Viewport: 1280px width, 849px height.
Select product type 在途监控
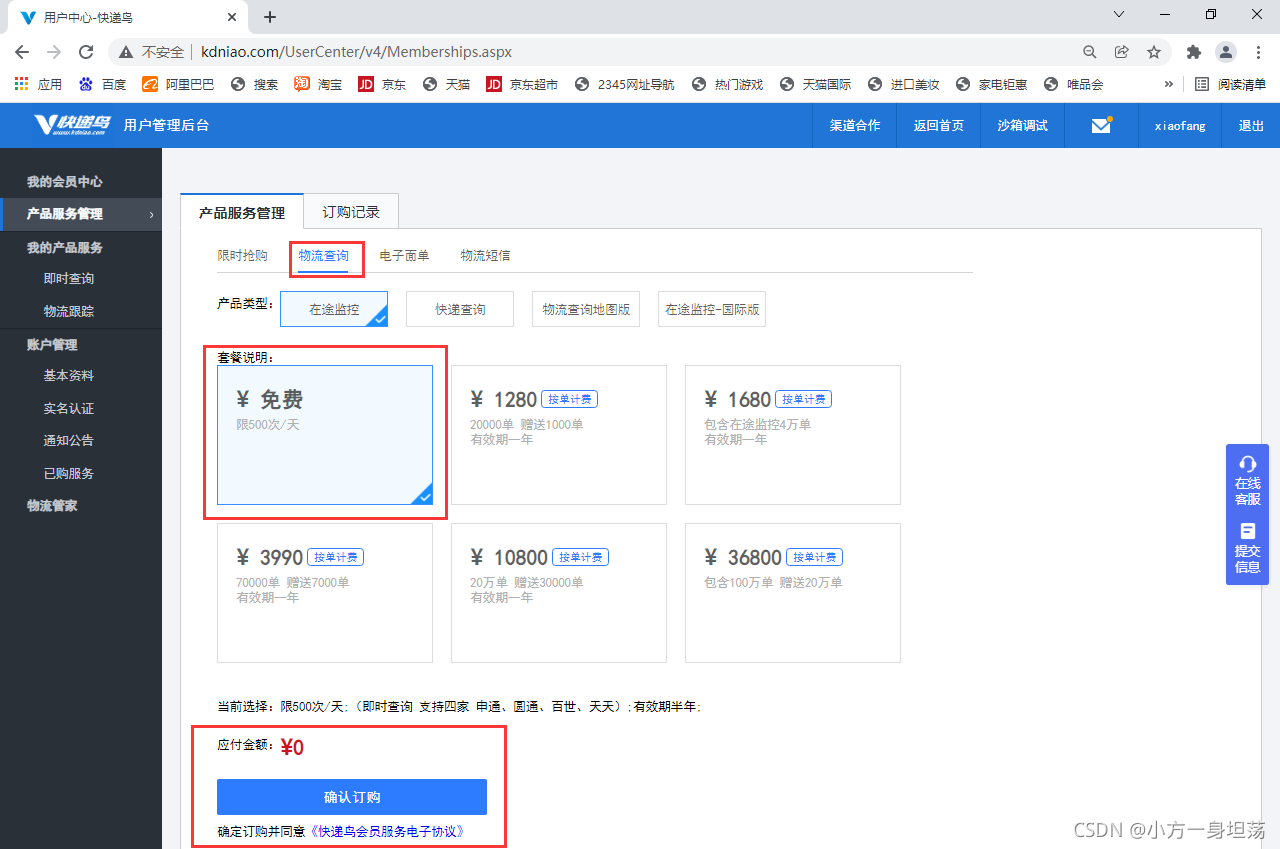[334, 309]
